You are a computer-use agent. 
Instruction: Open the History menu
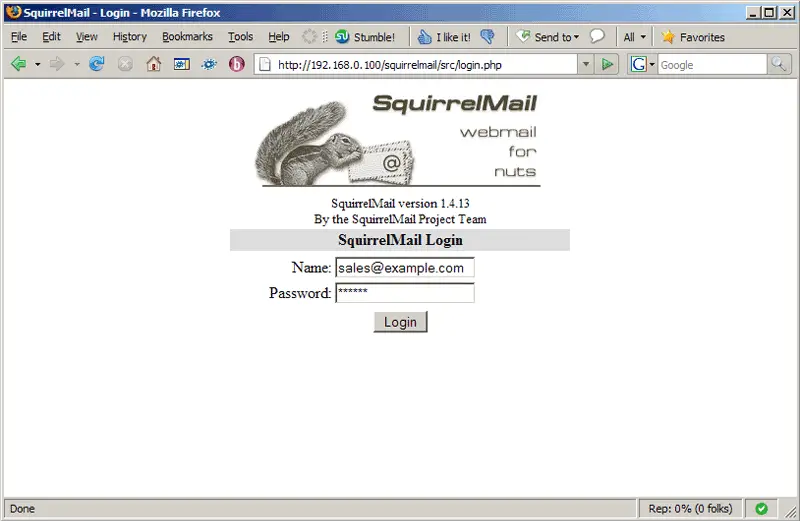pos(130,37)
